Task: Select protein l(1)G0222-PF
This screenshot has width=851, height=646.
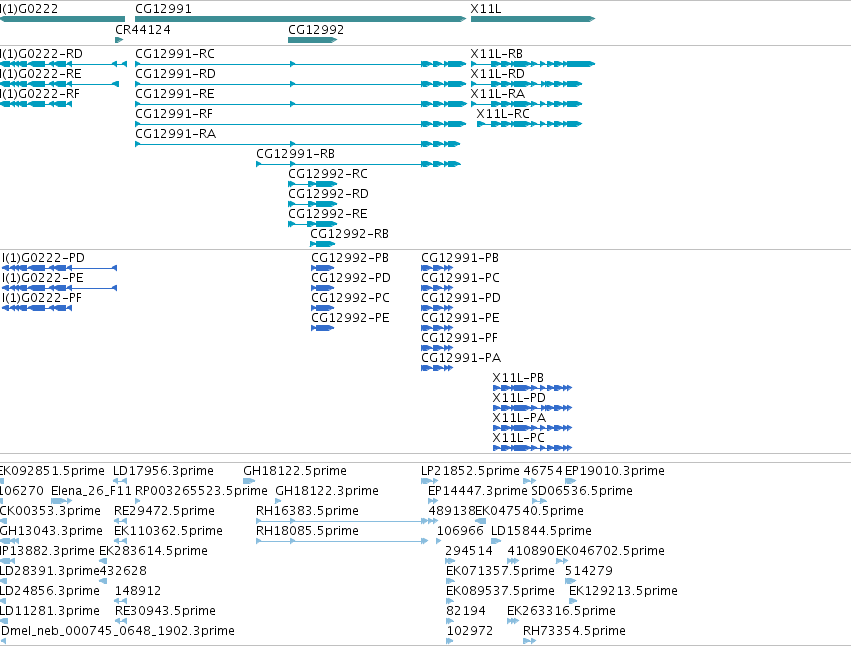Action: [37, 308]
